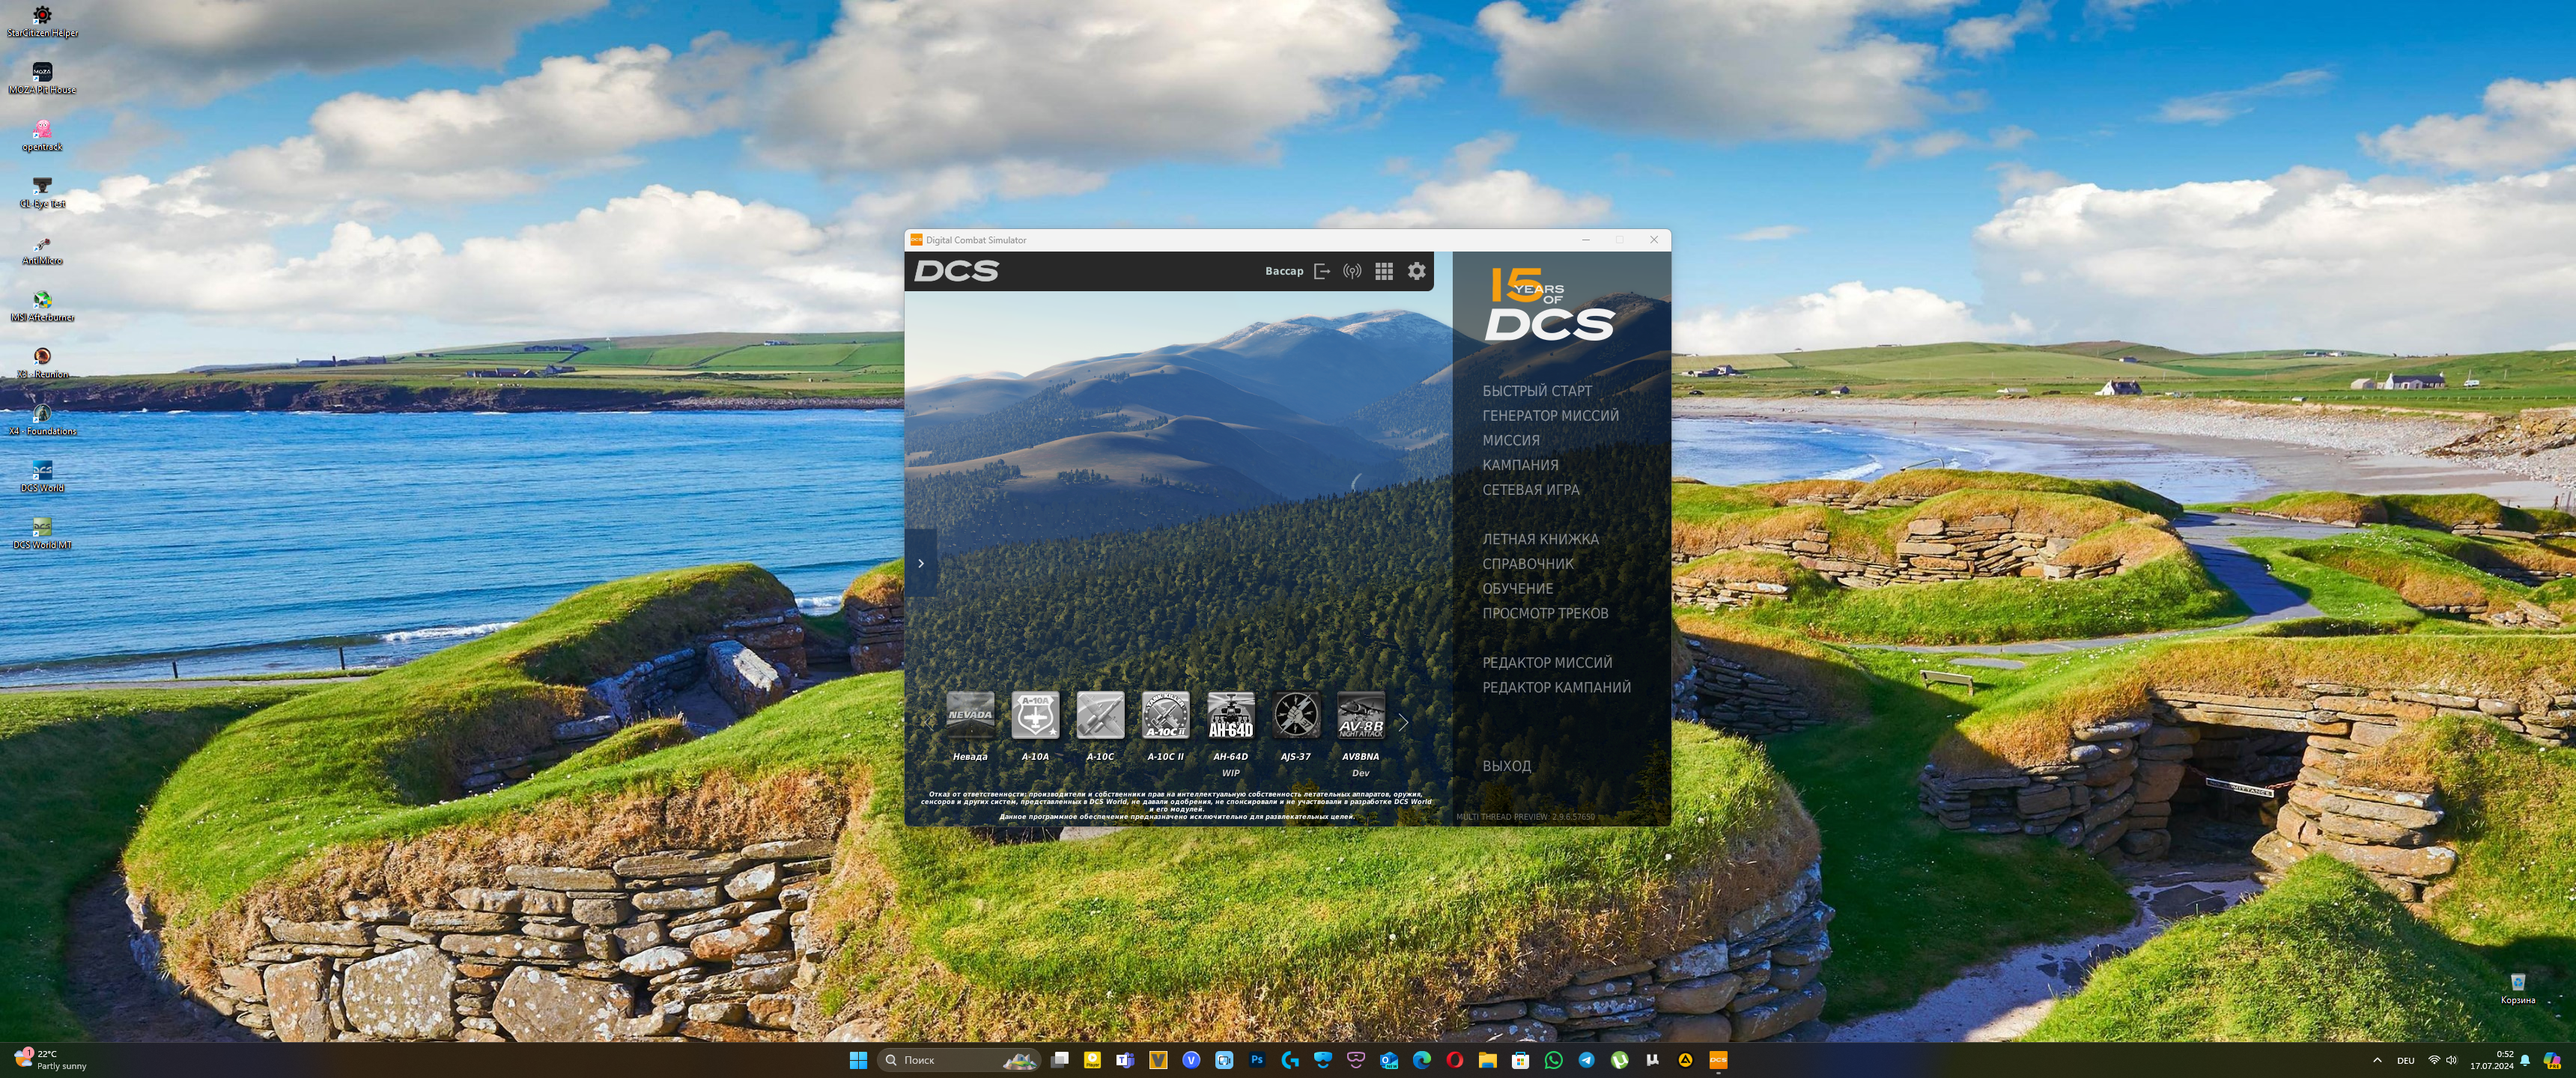Select the AH-64D module icon
The height and width of the screenshot is (1078, 2576).
pos(1231,715)
